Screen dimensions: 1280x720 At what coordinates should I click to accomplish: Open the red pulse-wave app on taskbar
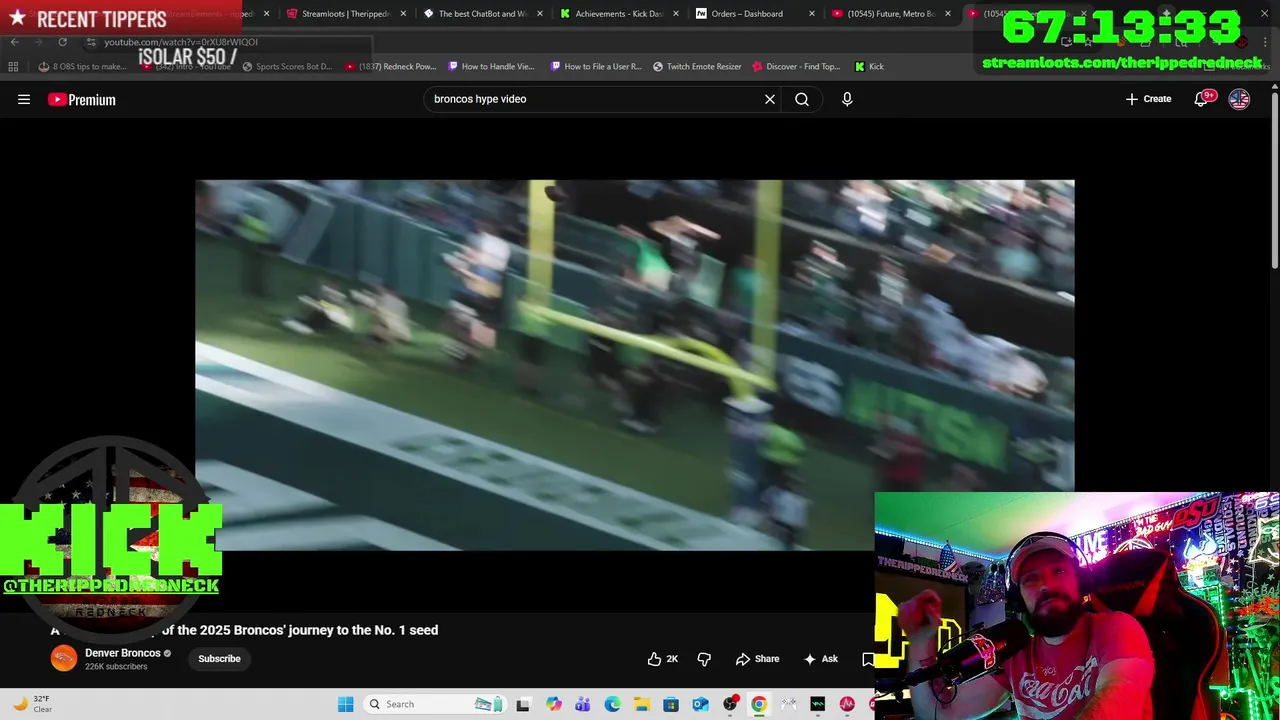(x=847, y=704)
